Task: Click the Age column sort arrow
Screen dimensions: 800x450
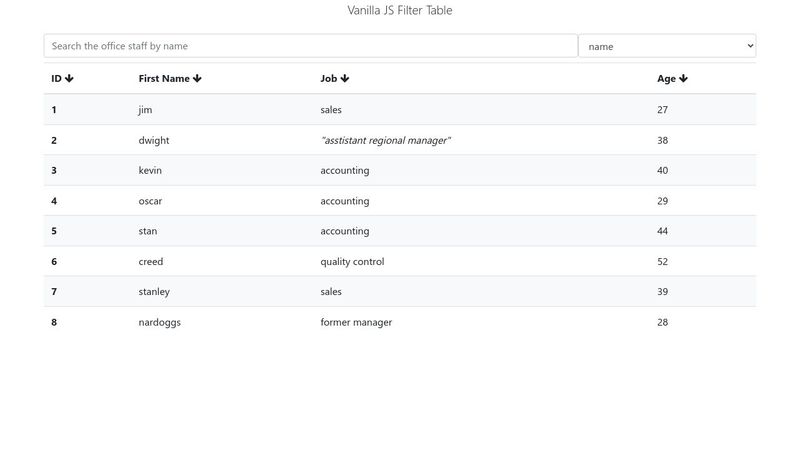Action: pyautogui.click(x=684, y=79)
